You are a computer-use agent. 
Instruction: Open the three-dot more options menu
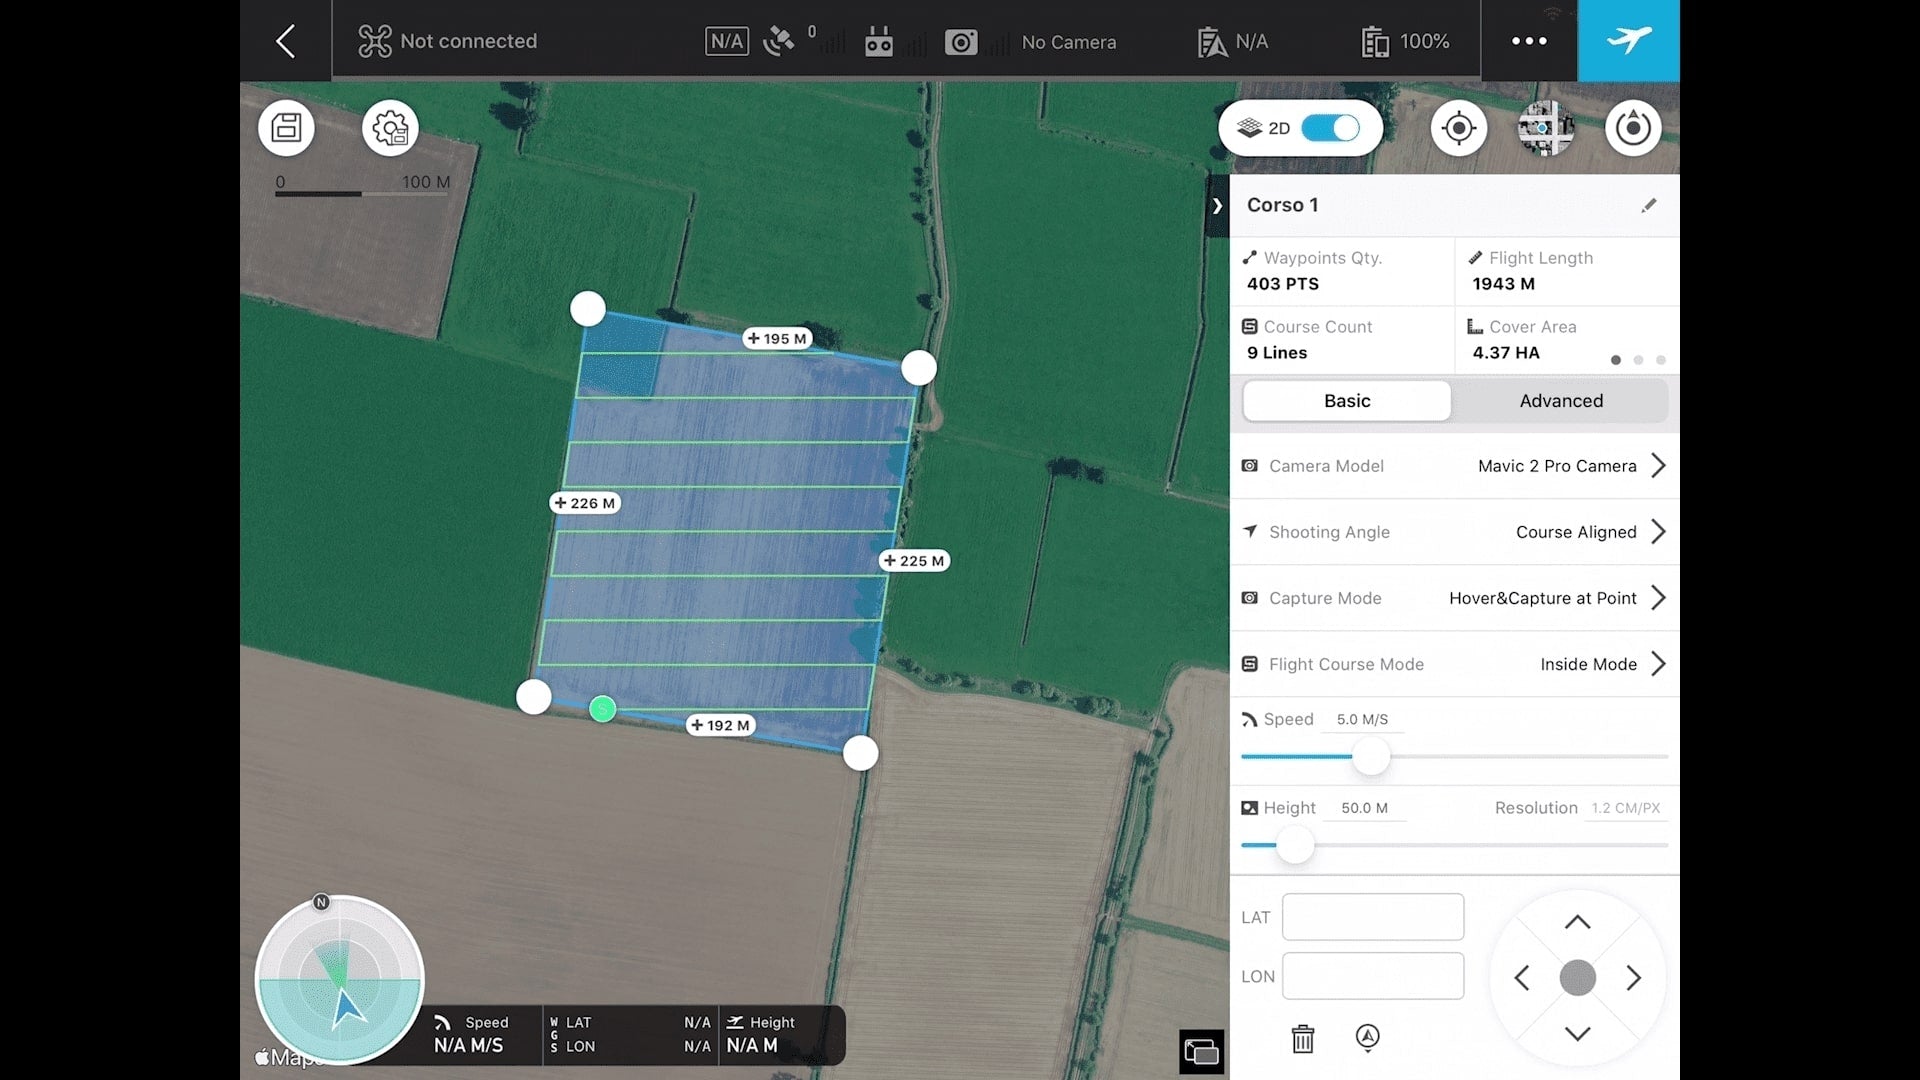tap(1529, 41)
